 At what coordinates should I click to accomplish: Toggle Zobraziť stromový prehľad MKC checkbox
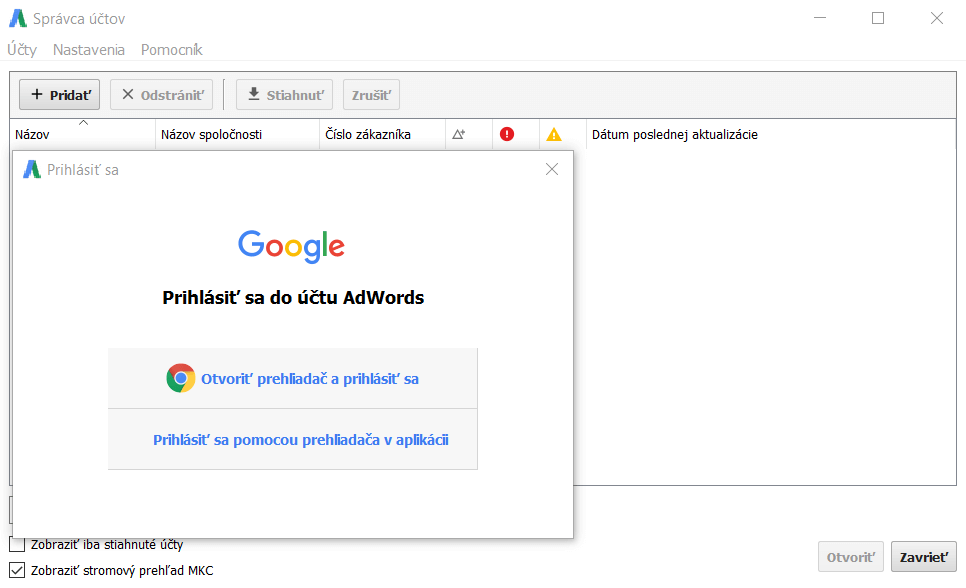click(x=17, y=570)
